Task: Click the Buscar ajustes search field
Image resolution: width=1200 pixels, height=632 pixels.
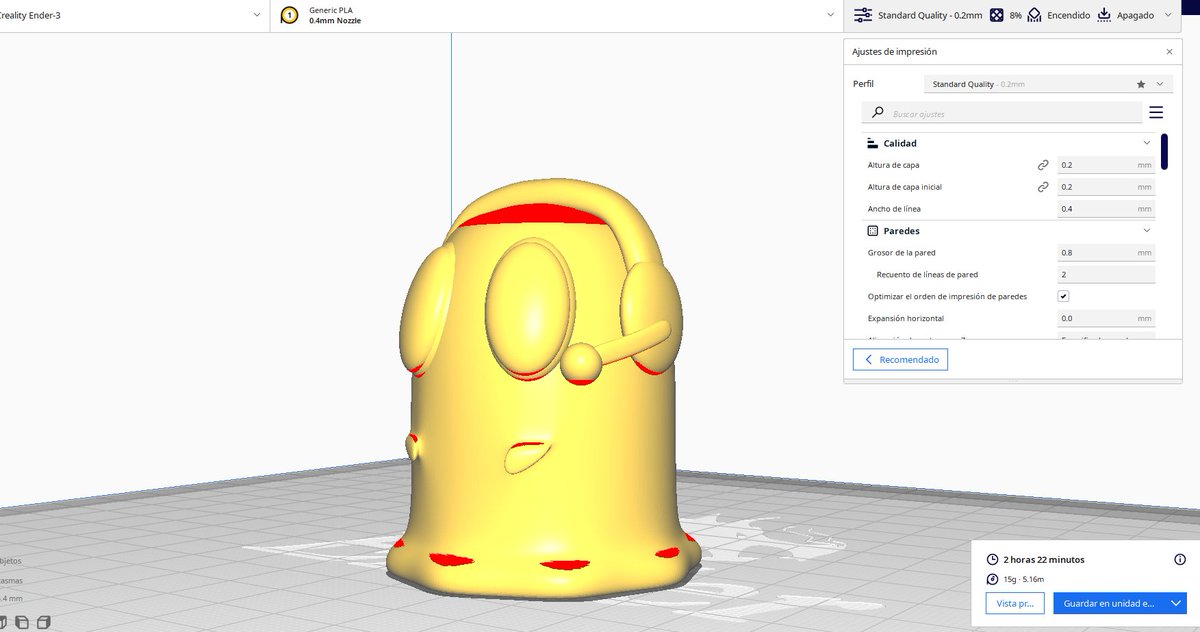Action: pos(1002,113)
